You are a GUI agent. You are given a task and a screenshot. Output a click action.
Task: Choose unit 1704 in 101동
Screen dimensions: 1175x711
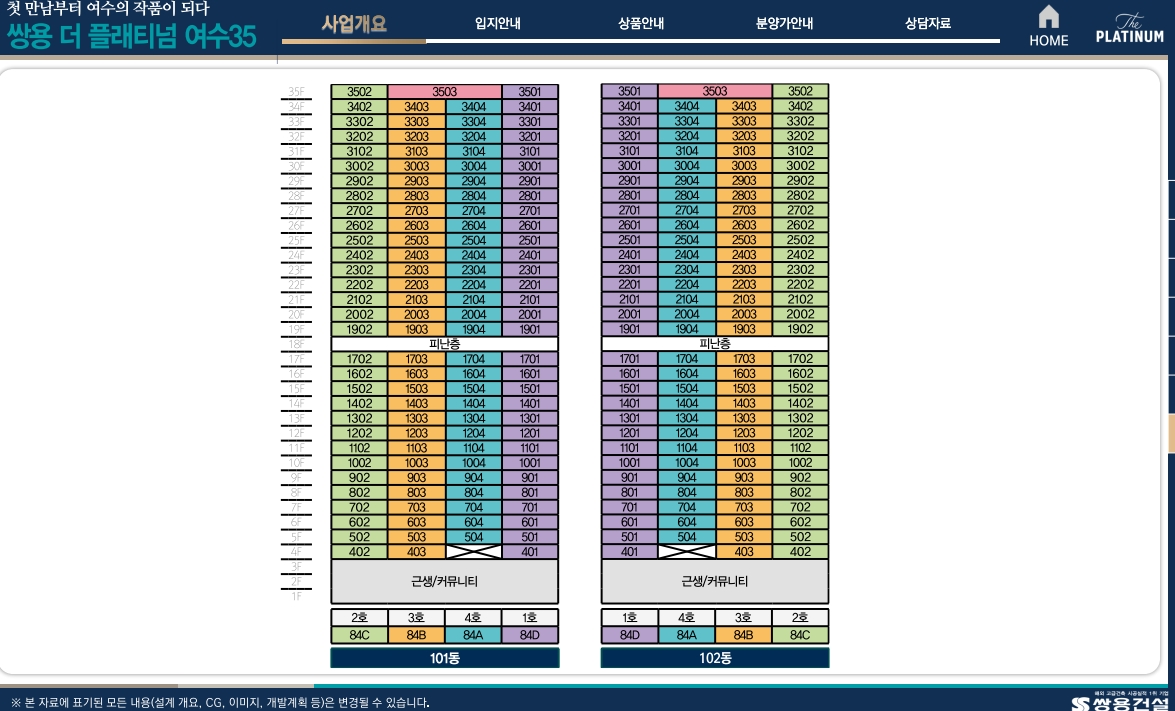point(474,359)
